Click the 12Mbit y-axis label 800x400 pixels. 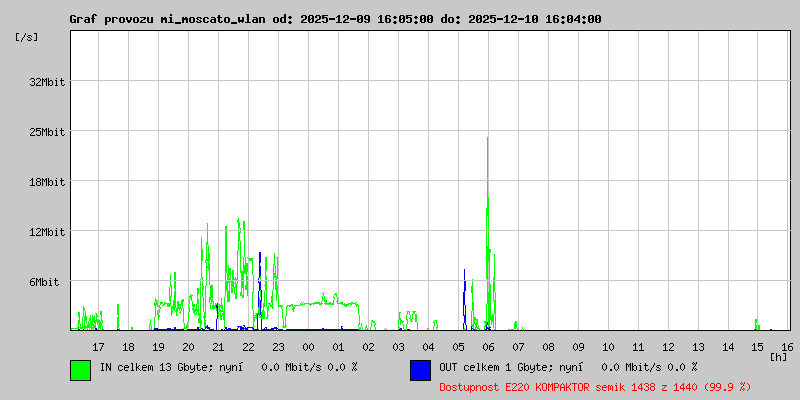(47, 232)
